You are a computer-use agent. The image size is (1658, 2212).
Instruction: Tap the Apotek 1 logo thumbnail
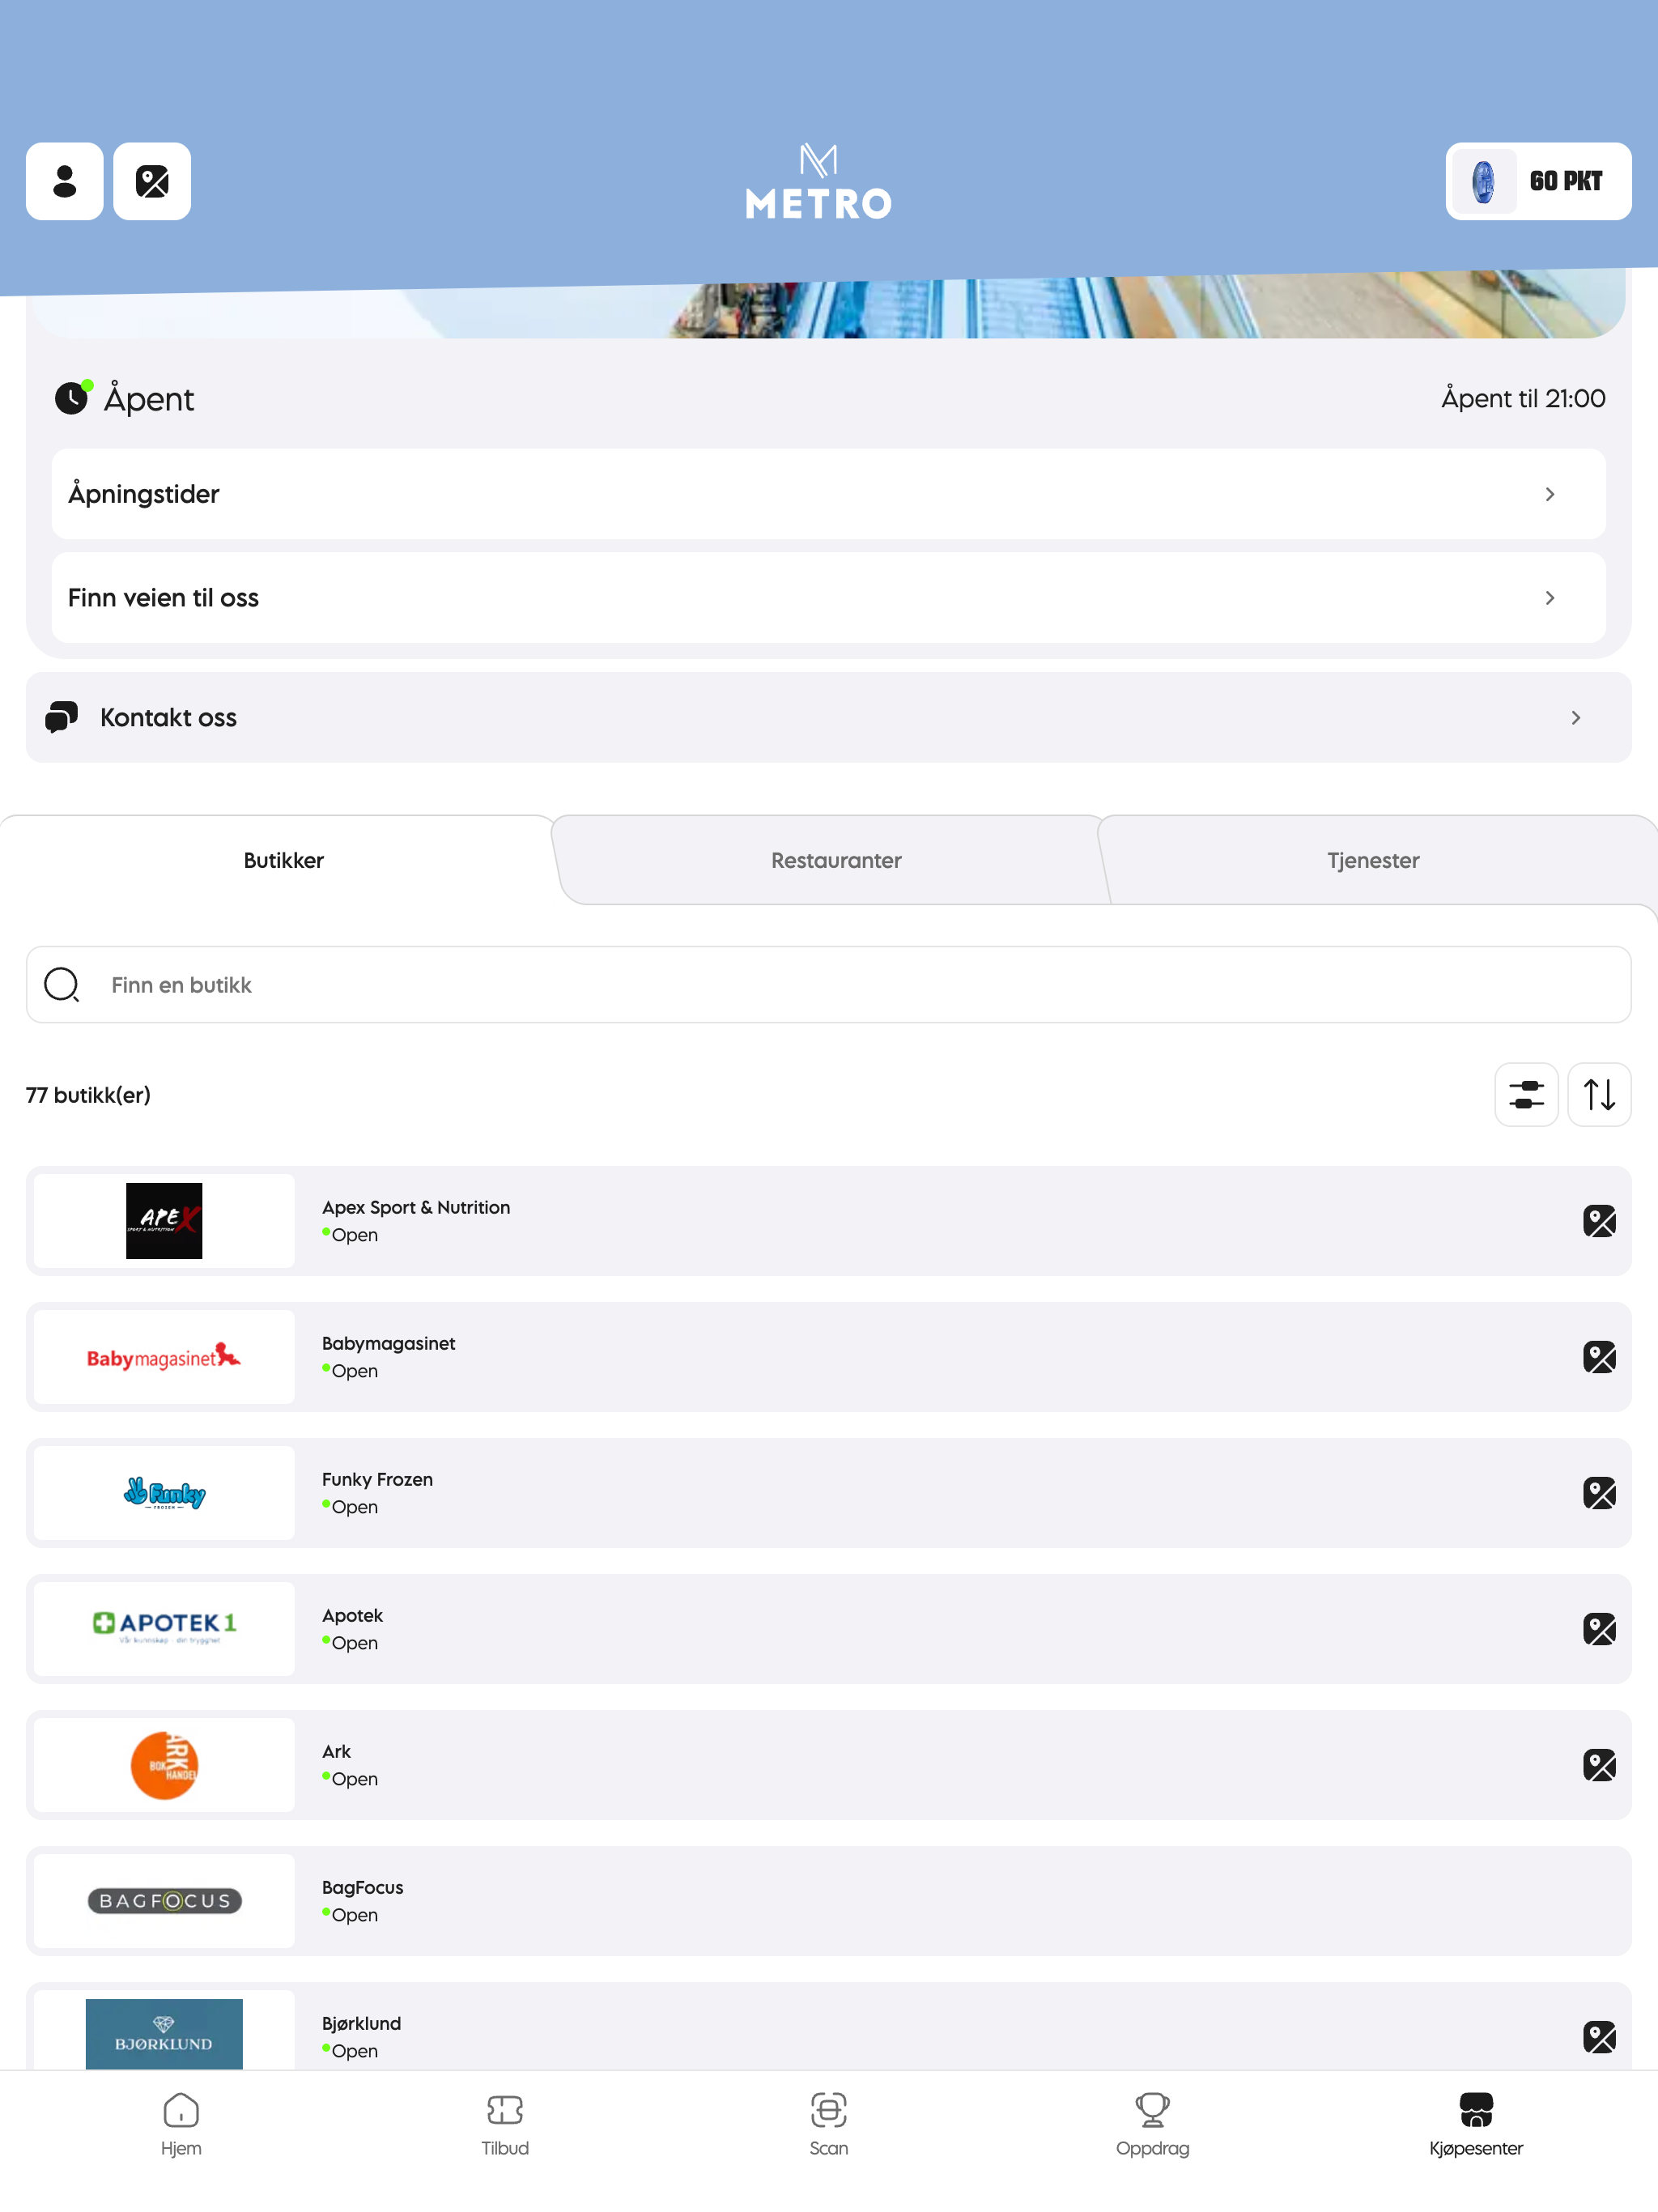[164, 1629]
